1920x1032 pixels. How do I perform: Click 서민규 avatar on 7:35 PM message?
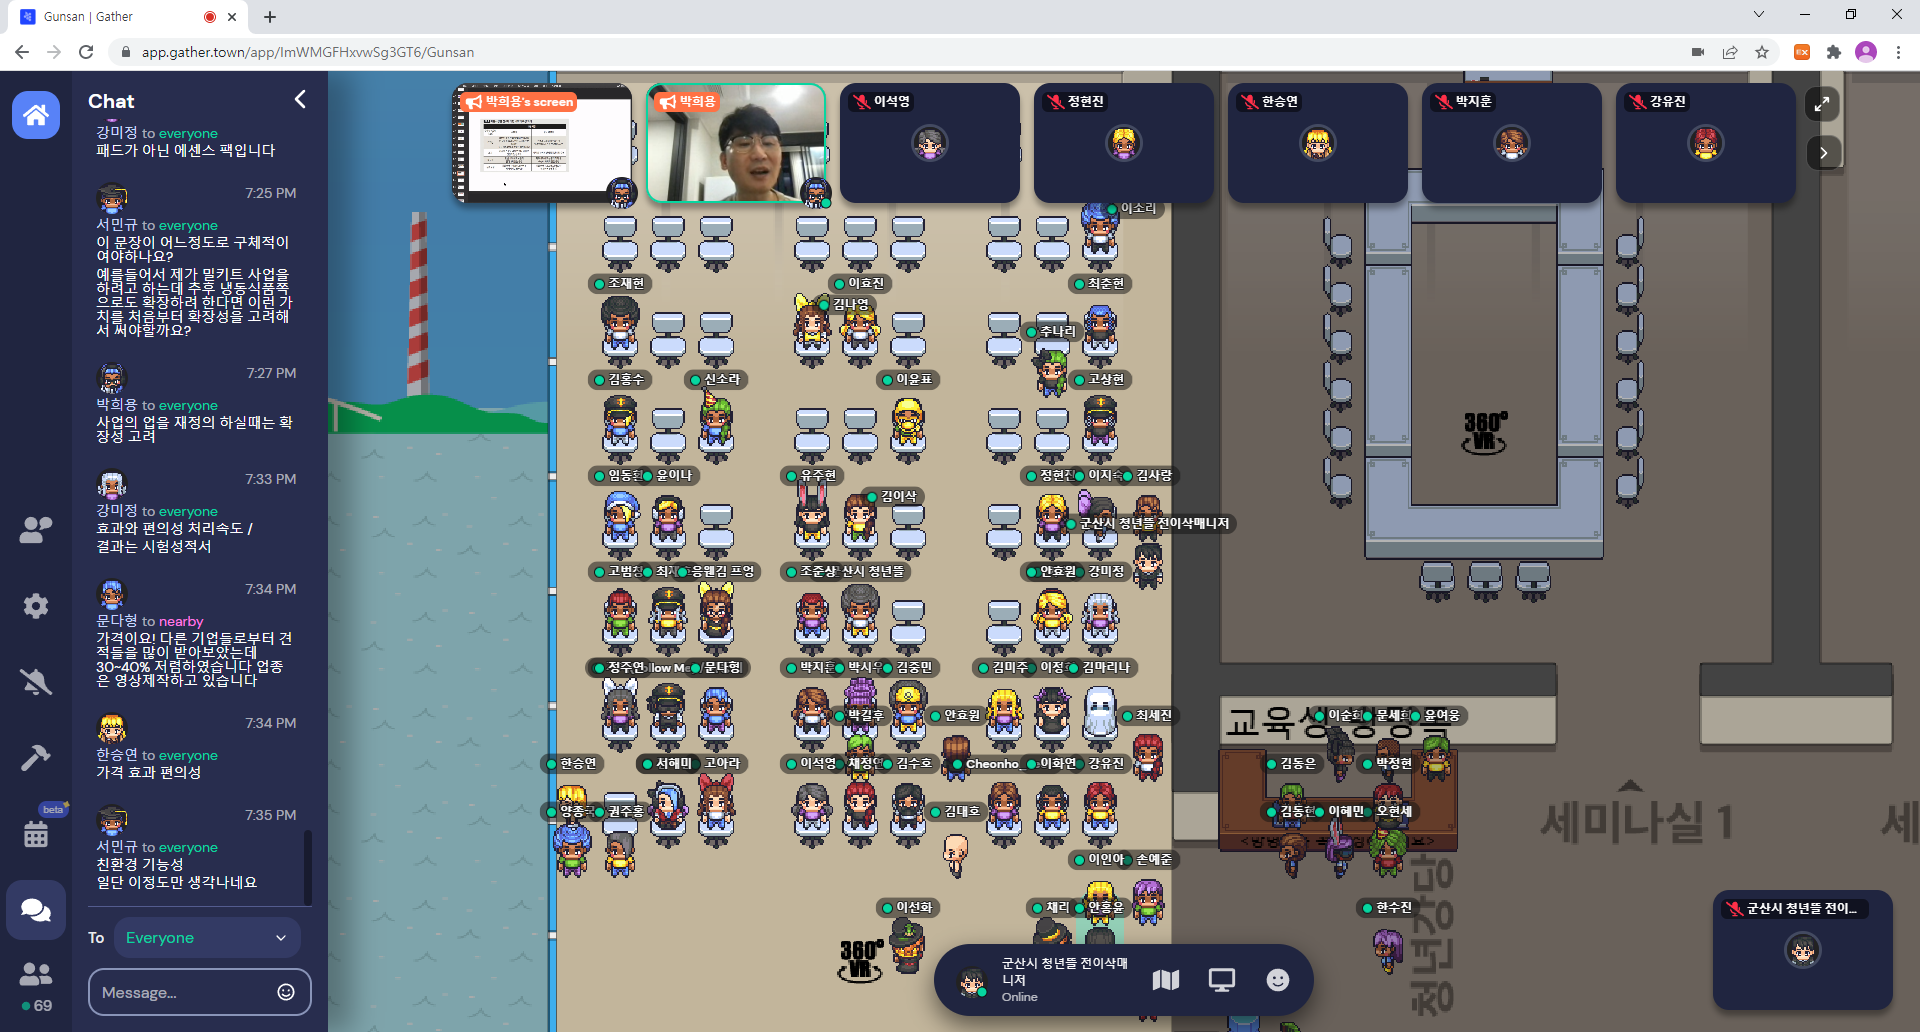[112, 821]
